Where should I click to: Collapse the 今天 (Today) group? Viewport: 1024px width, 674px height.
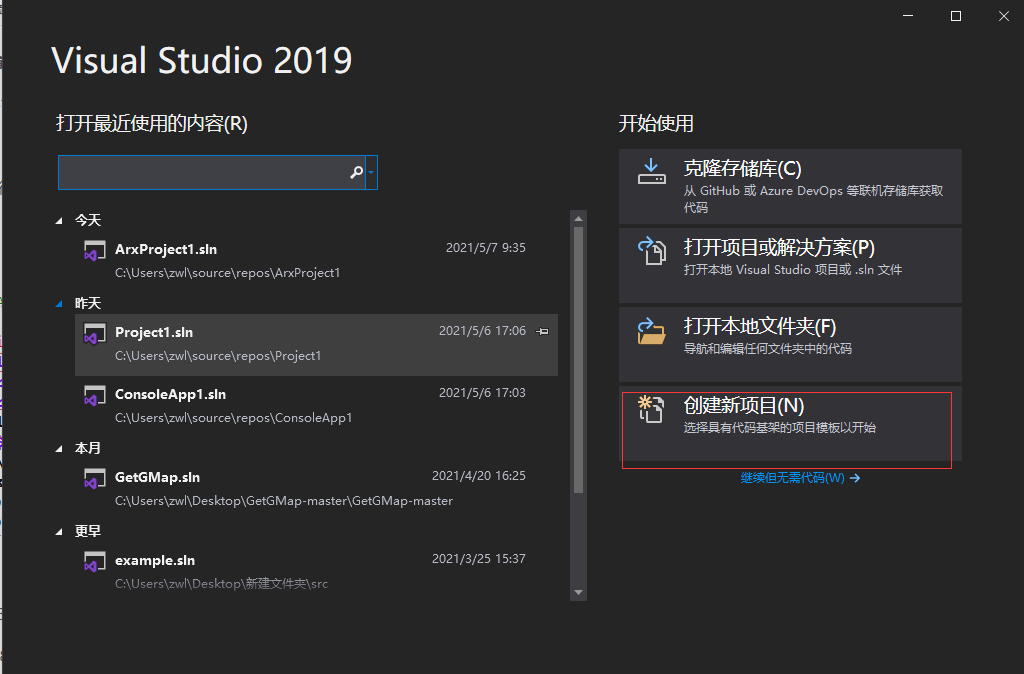pyautogui.click(x=57, y=219)
